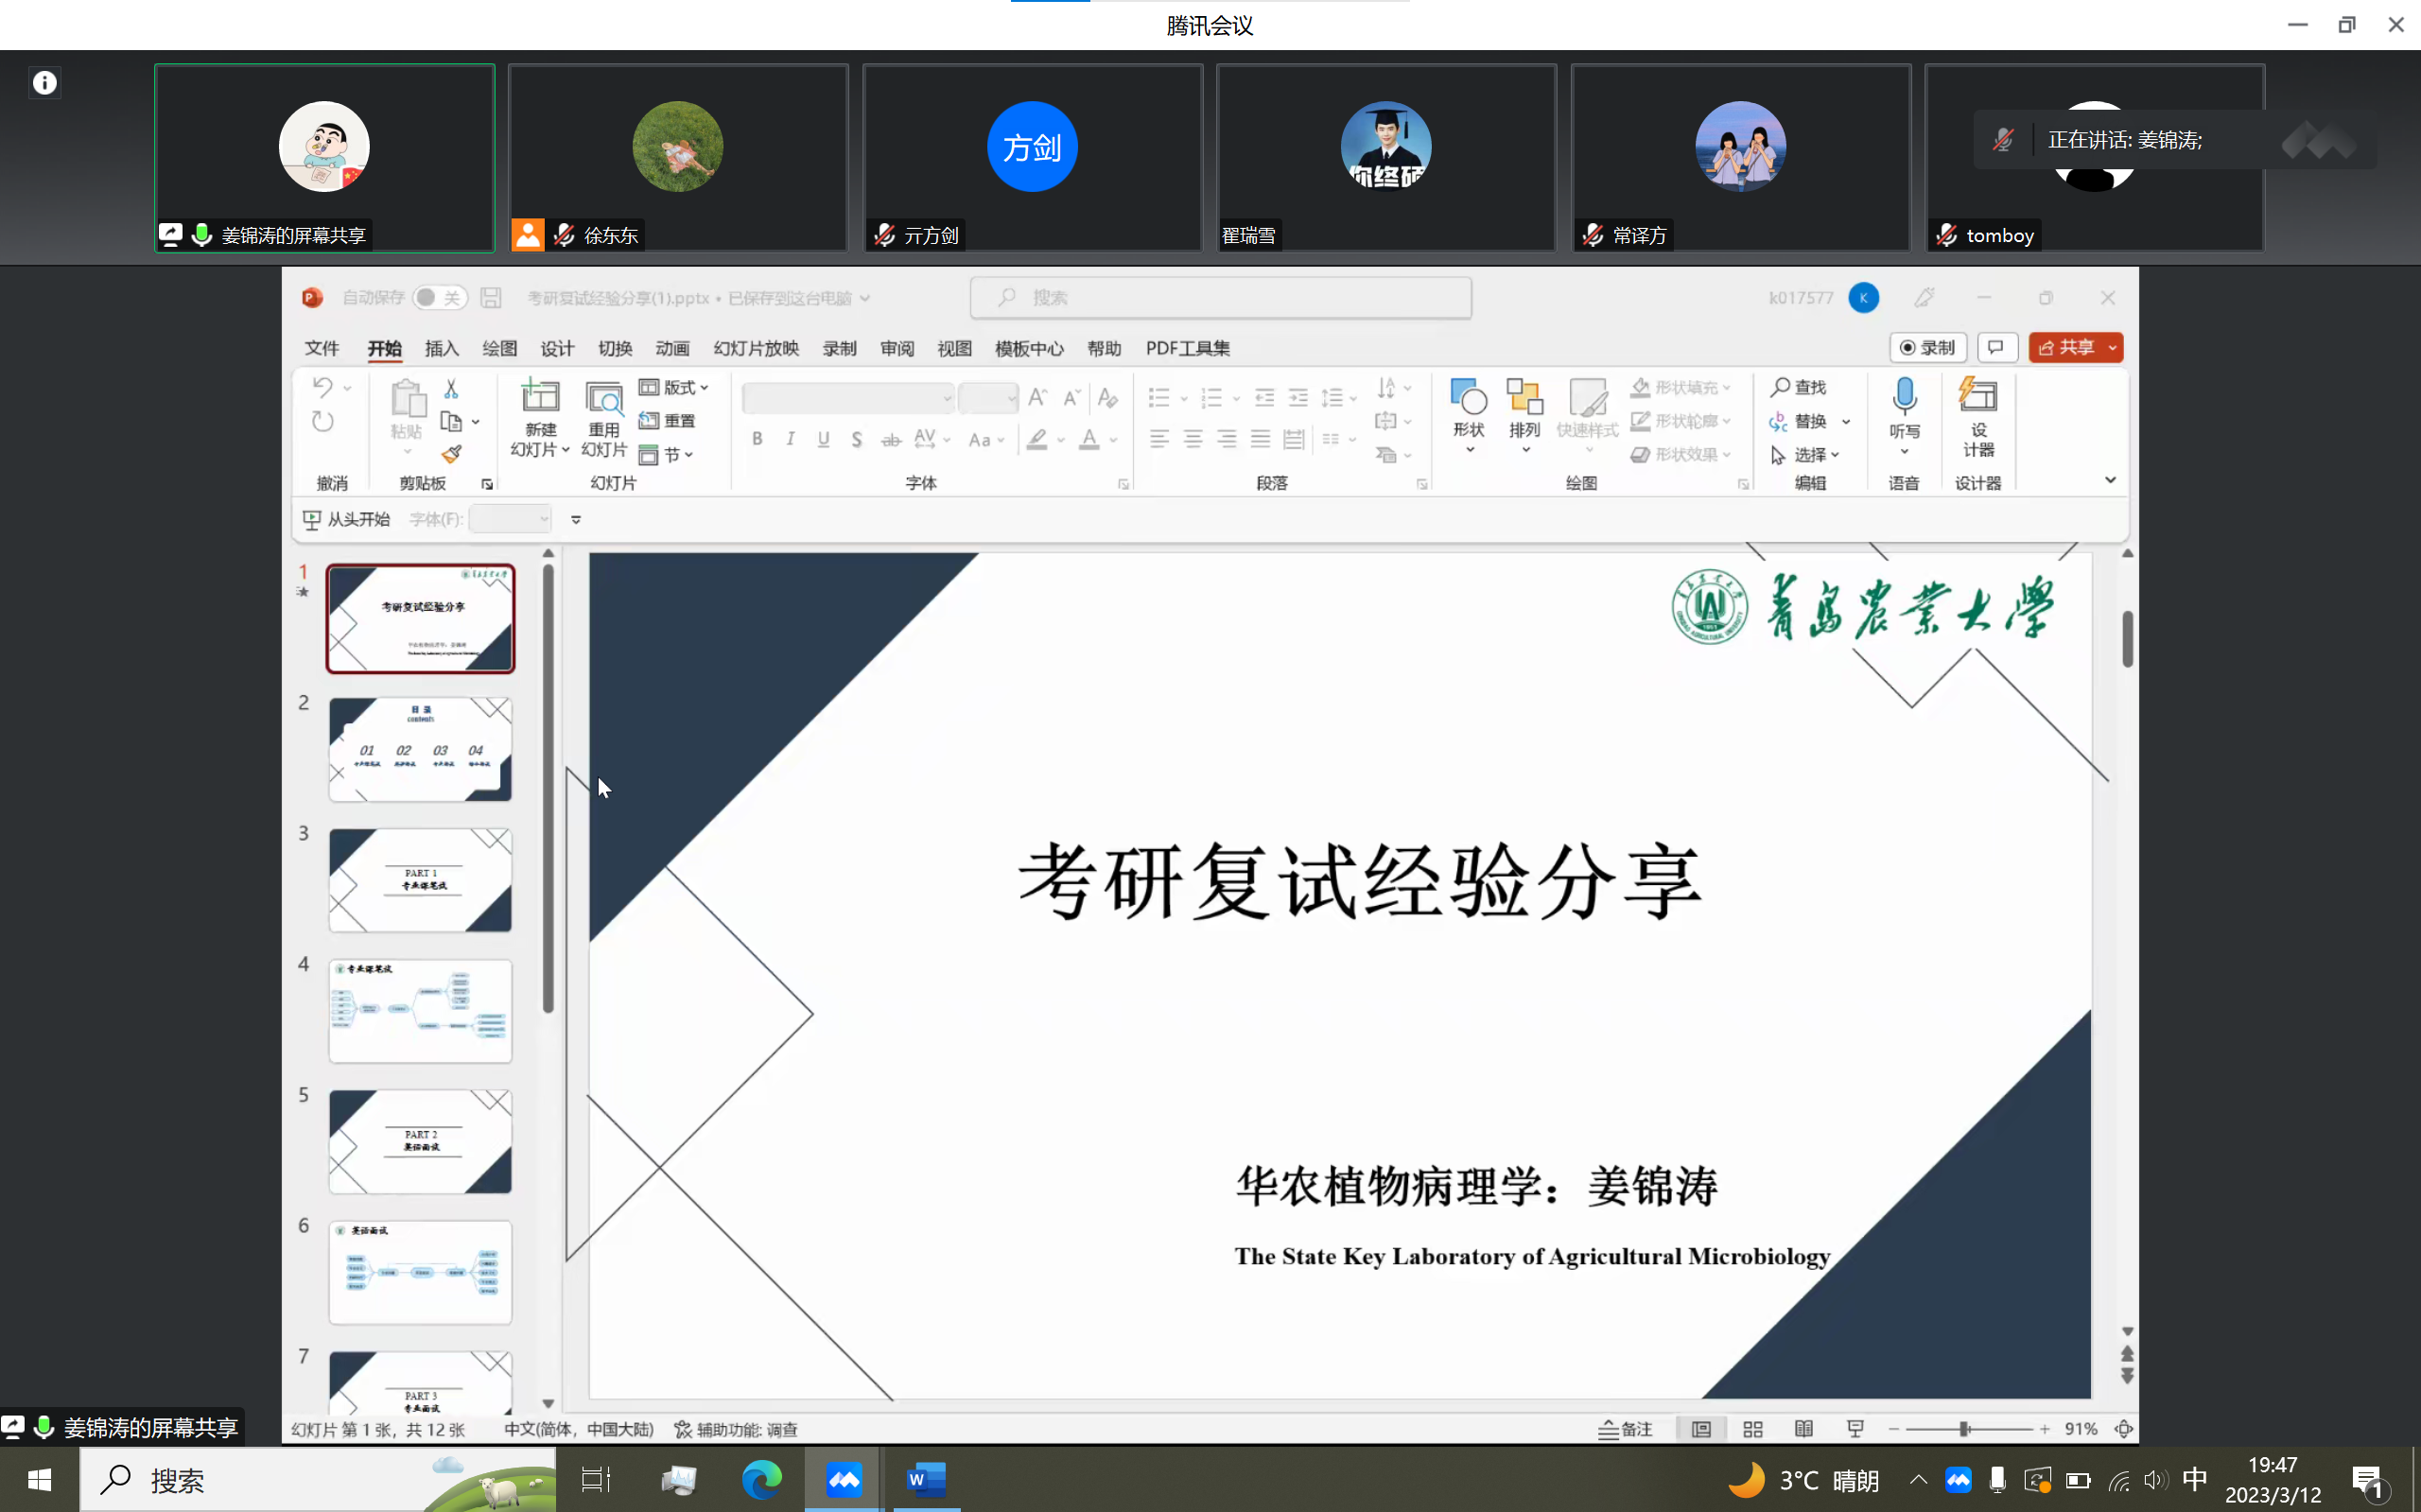
Task: Open the Designer icon
Action: (1978, 398)
